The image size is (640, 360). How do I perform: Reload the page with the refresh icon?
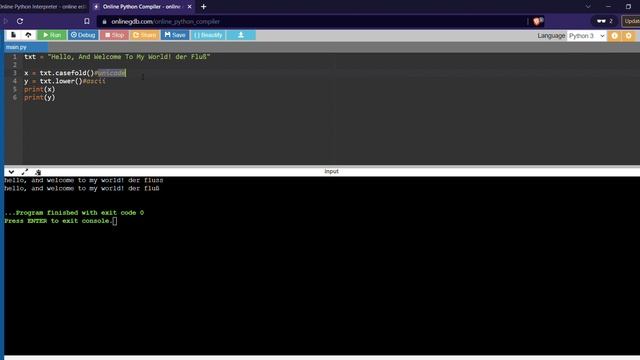pyautogui.click(x=20, y=21)
